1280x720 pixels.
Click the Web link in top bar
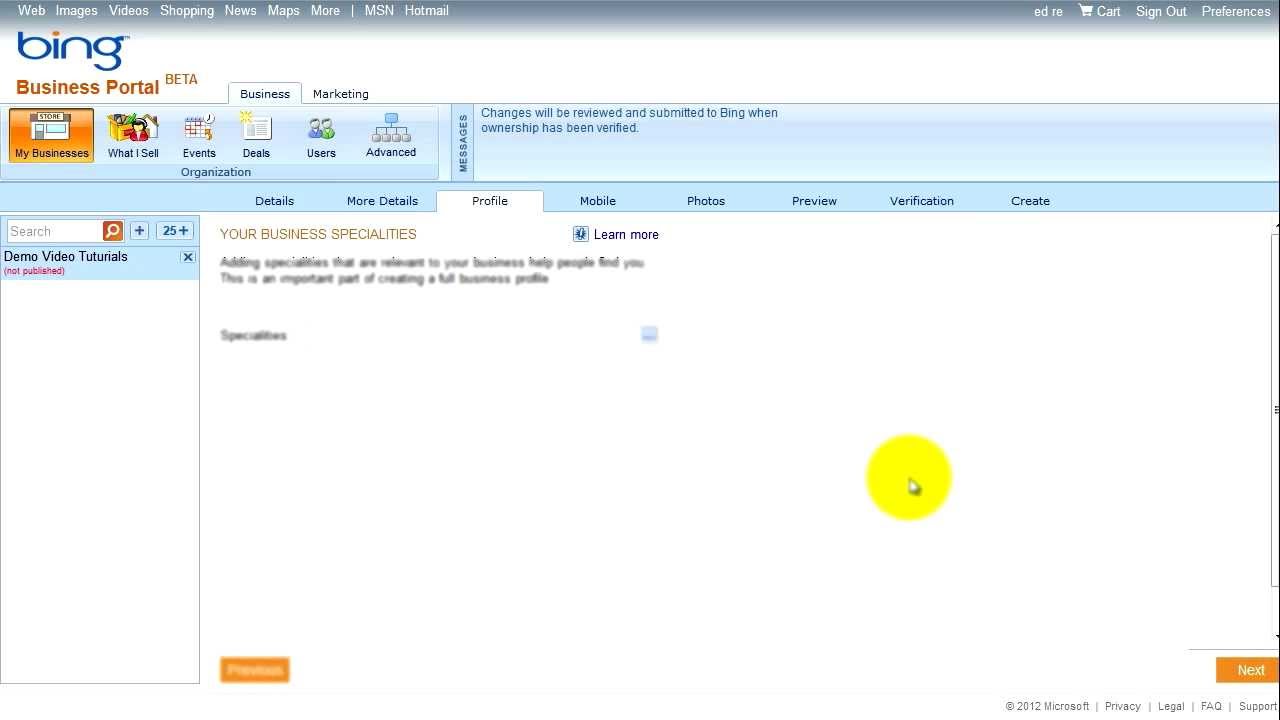pyautogui.click(x=31, y=11)
